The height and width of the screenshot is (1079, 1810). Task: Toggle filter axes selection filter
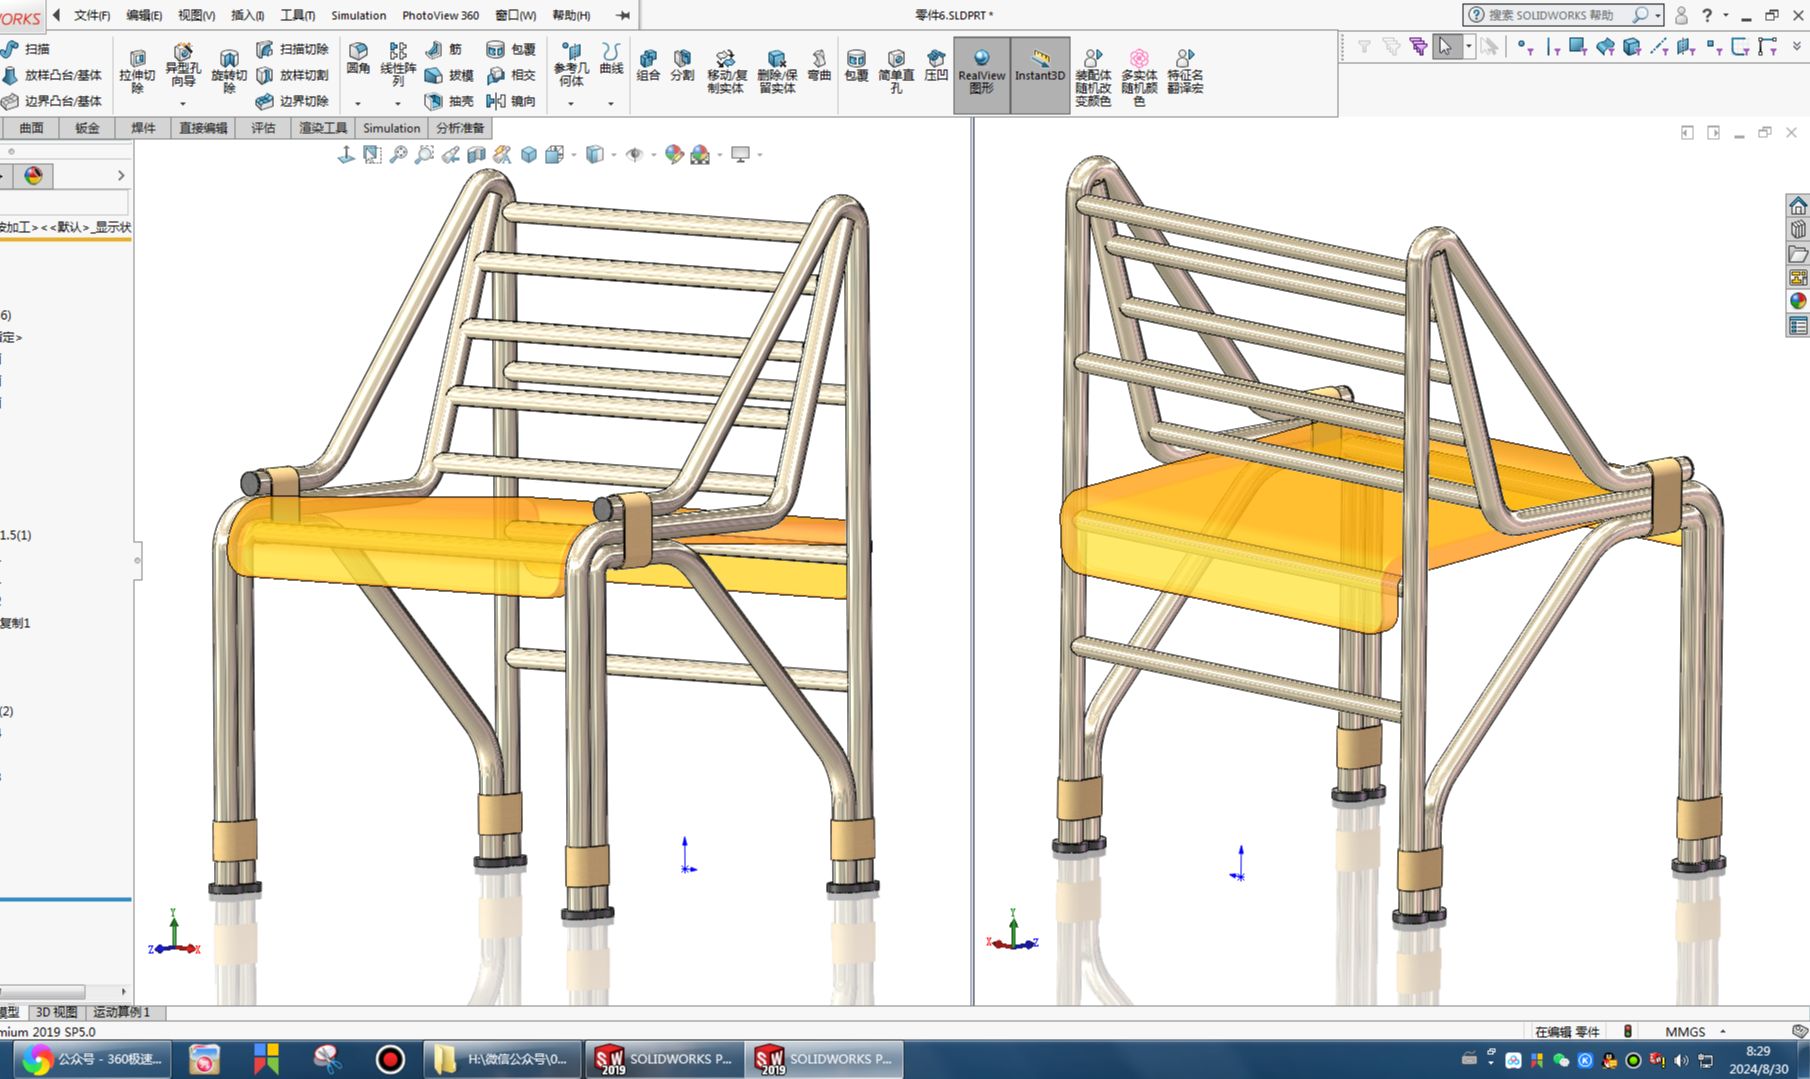pos(1659,46)
